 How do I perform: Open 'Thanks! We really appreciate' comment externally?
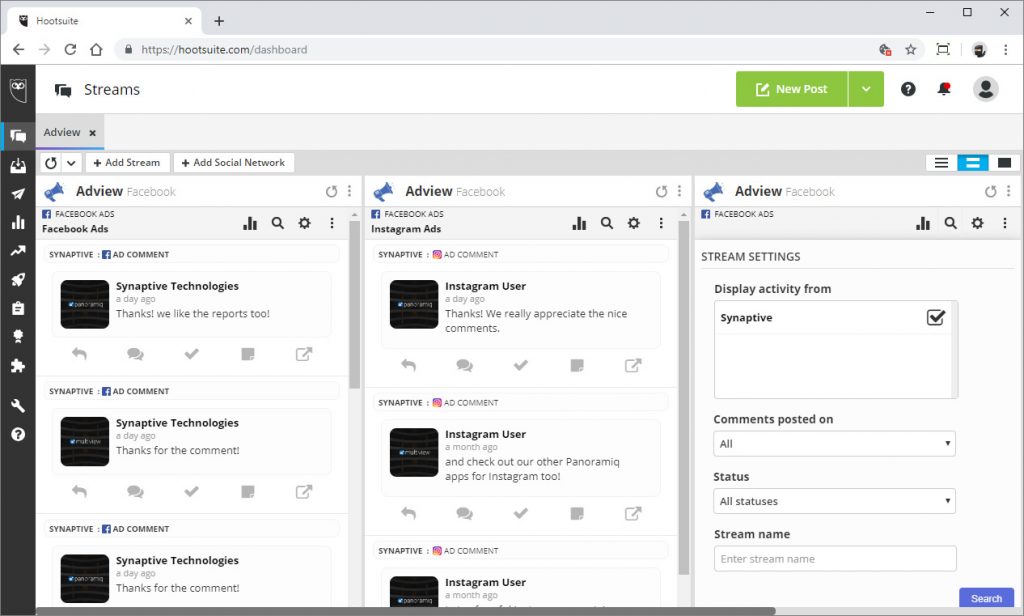coord(633,365)
